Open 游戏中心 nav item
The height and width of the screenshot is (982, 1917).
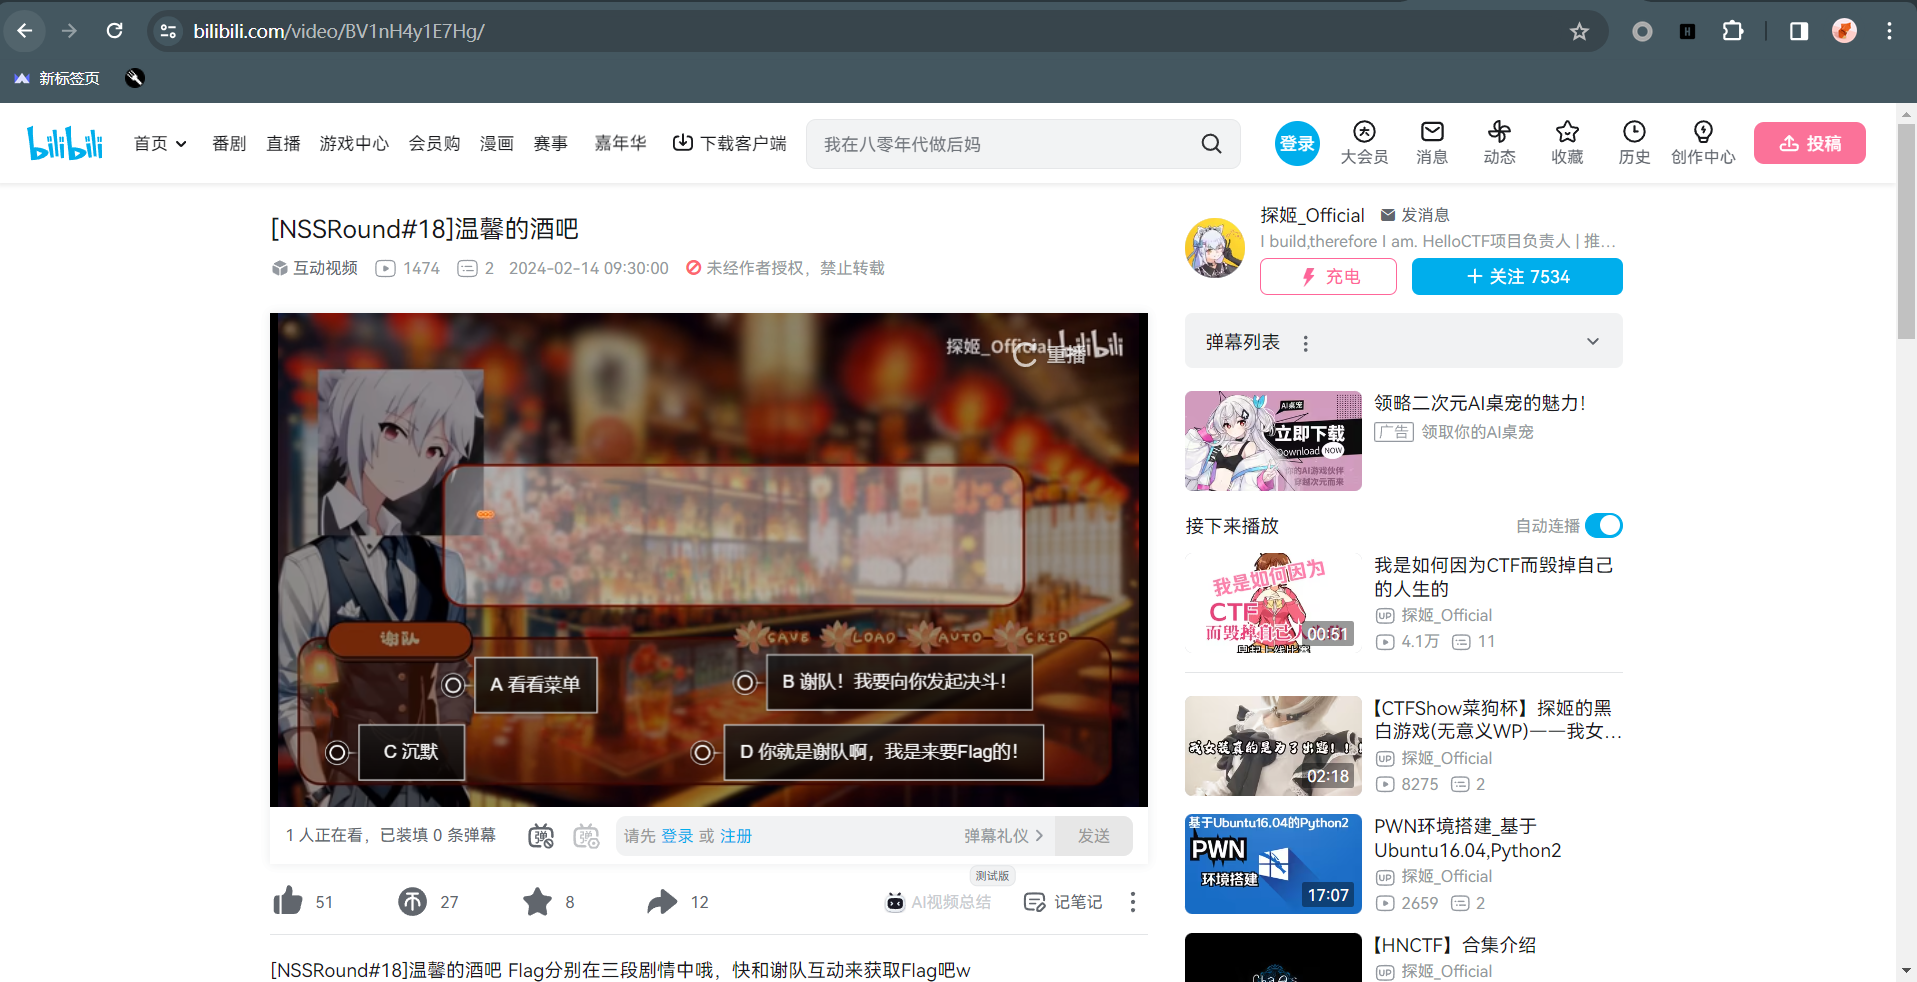[354, 144]
